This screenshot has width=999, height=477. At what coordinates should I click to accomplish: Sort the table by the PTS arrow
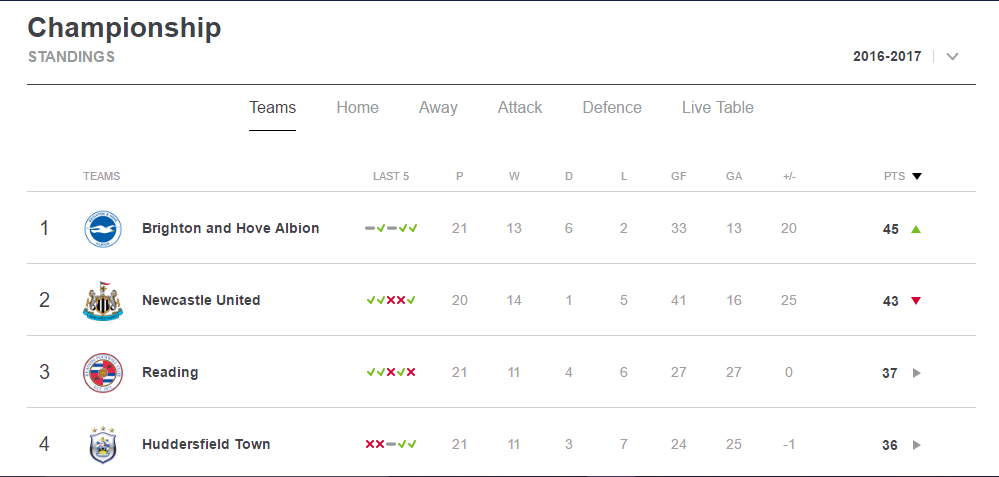tap(917, 177)
